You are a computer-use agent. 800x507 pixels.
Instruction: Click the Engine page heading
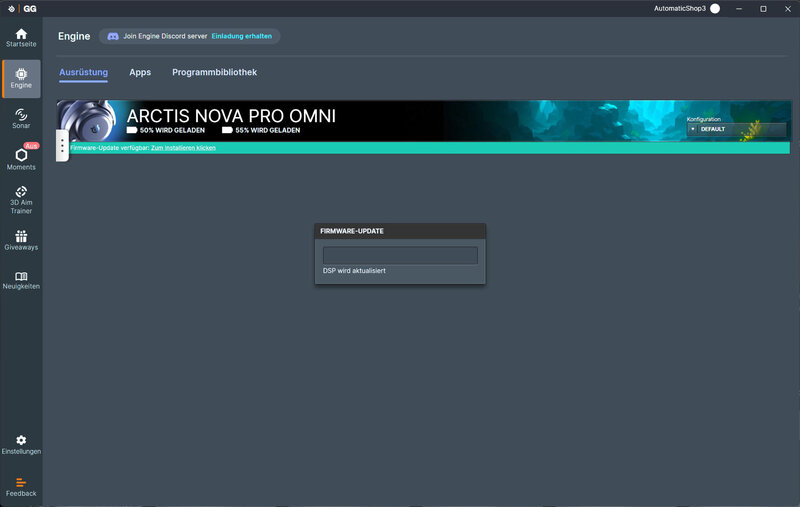tap(74, 36)
